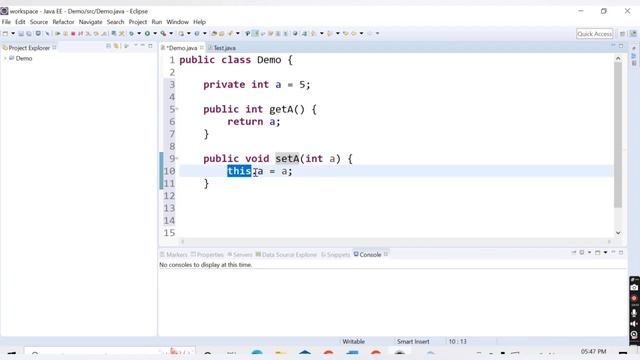Click the camera icon in recorder sidebar

coord(634,288)
